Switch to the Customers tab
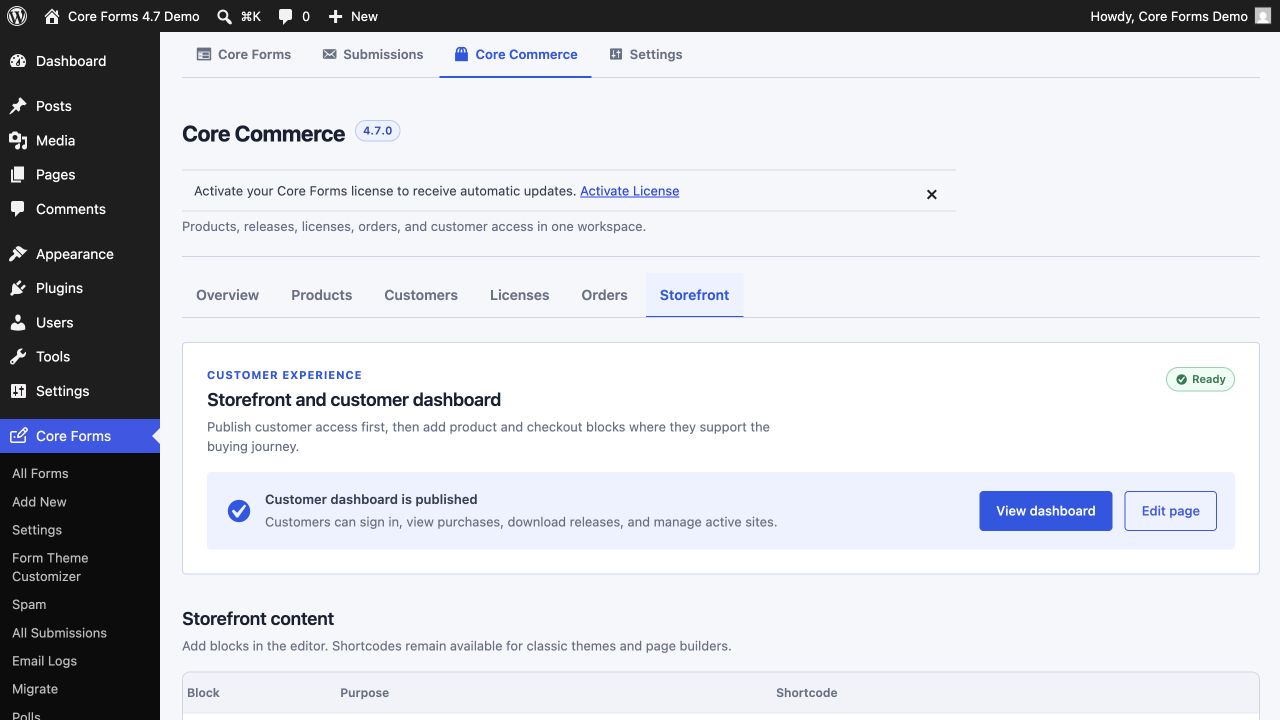Image resolution: width=1280 pixels, height=720 pixels. tap(421, 295)
